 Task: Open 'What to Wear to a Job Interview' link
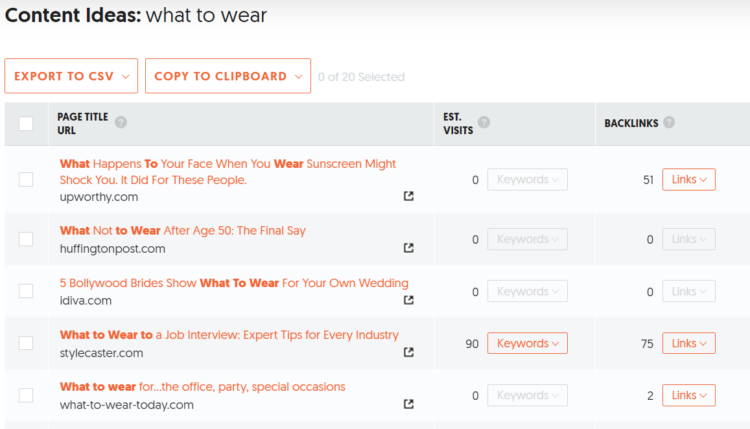point(229,335)
